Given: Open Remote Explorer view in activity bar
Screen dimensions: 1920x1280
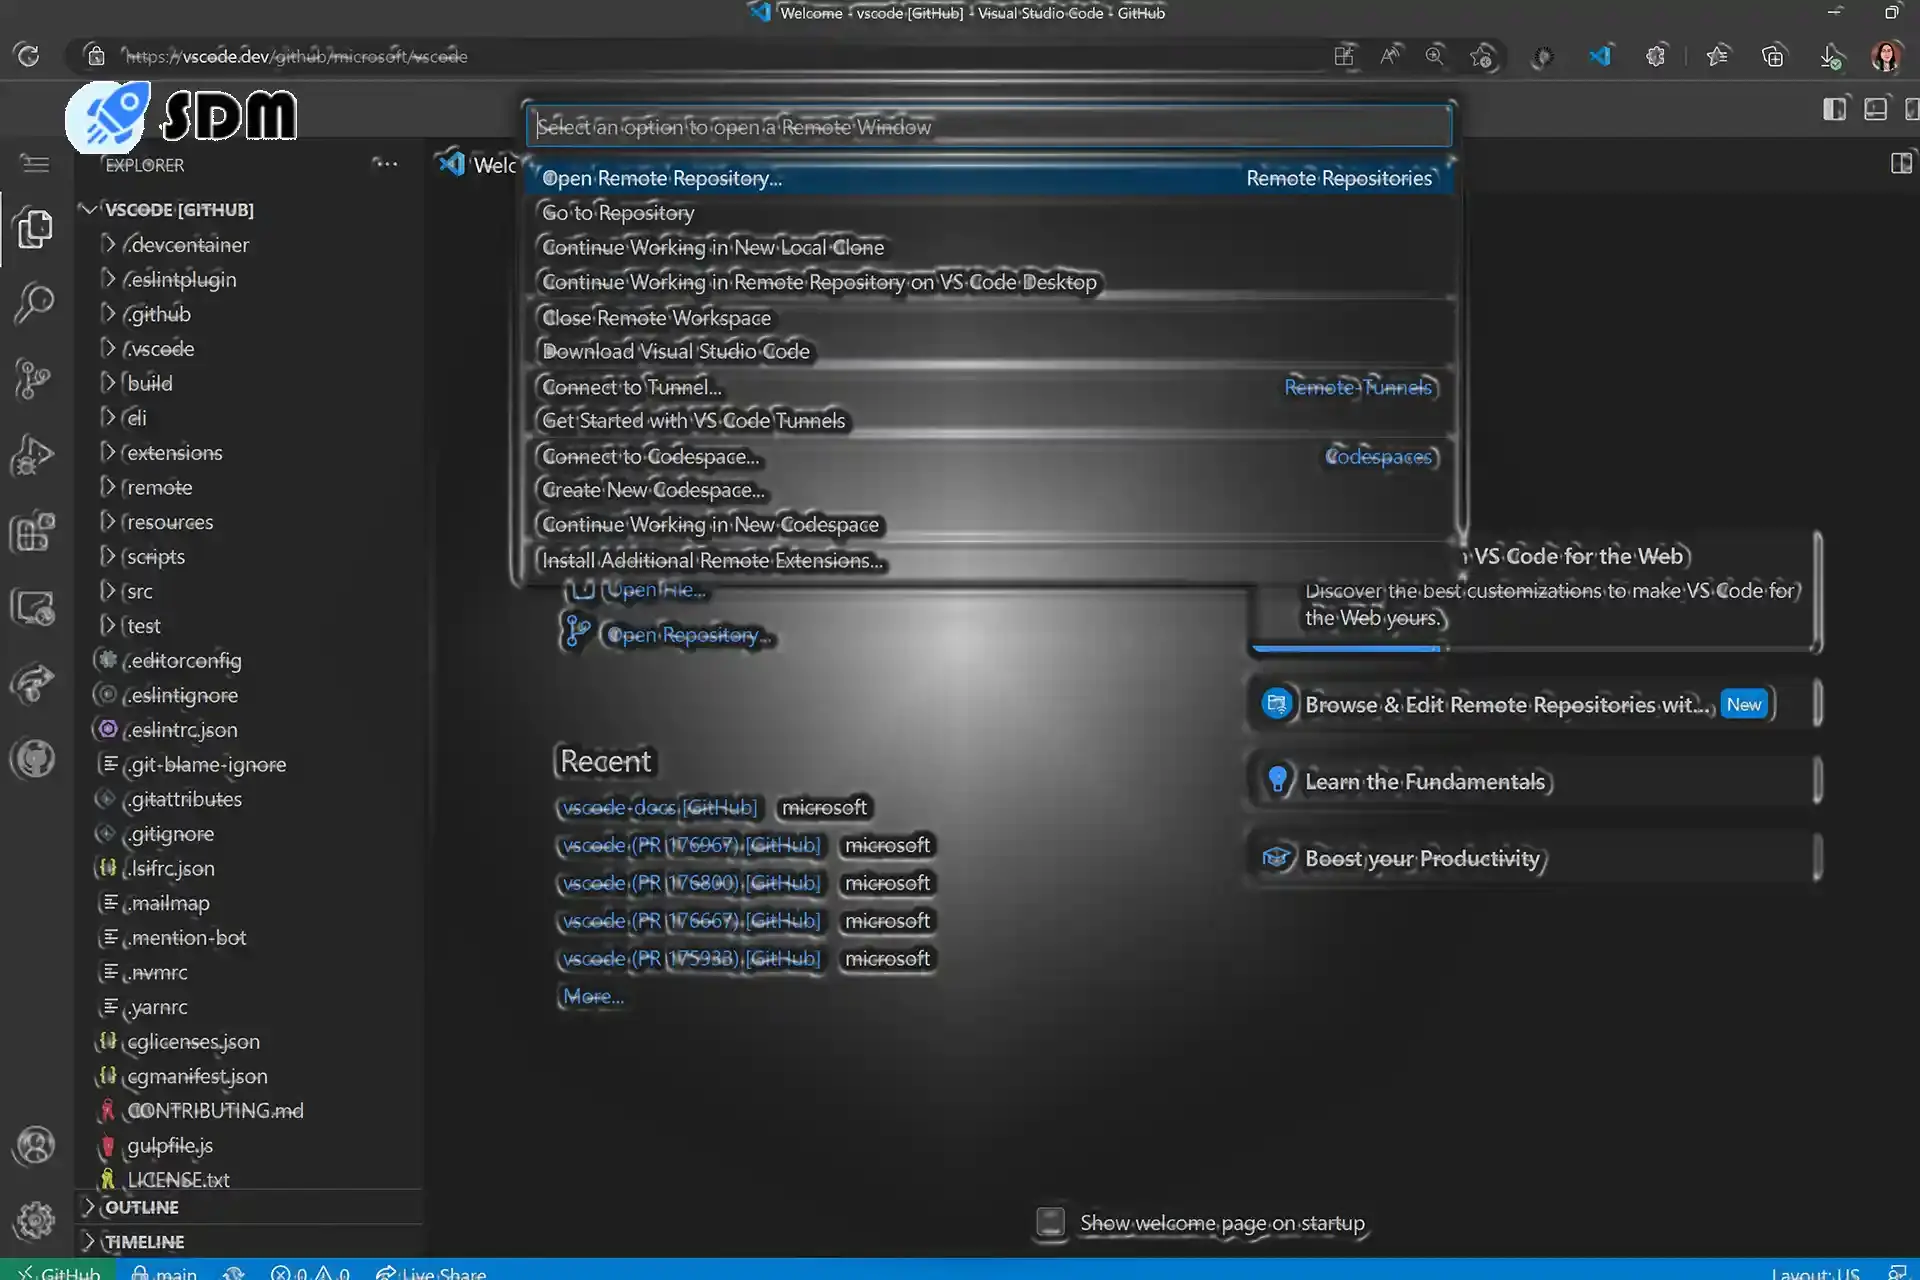Looking at the screenshot, I should pyautogui.click(x=35, y=607).
